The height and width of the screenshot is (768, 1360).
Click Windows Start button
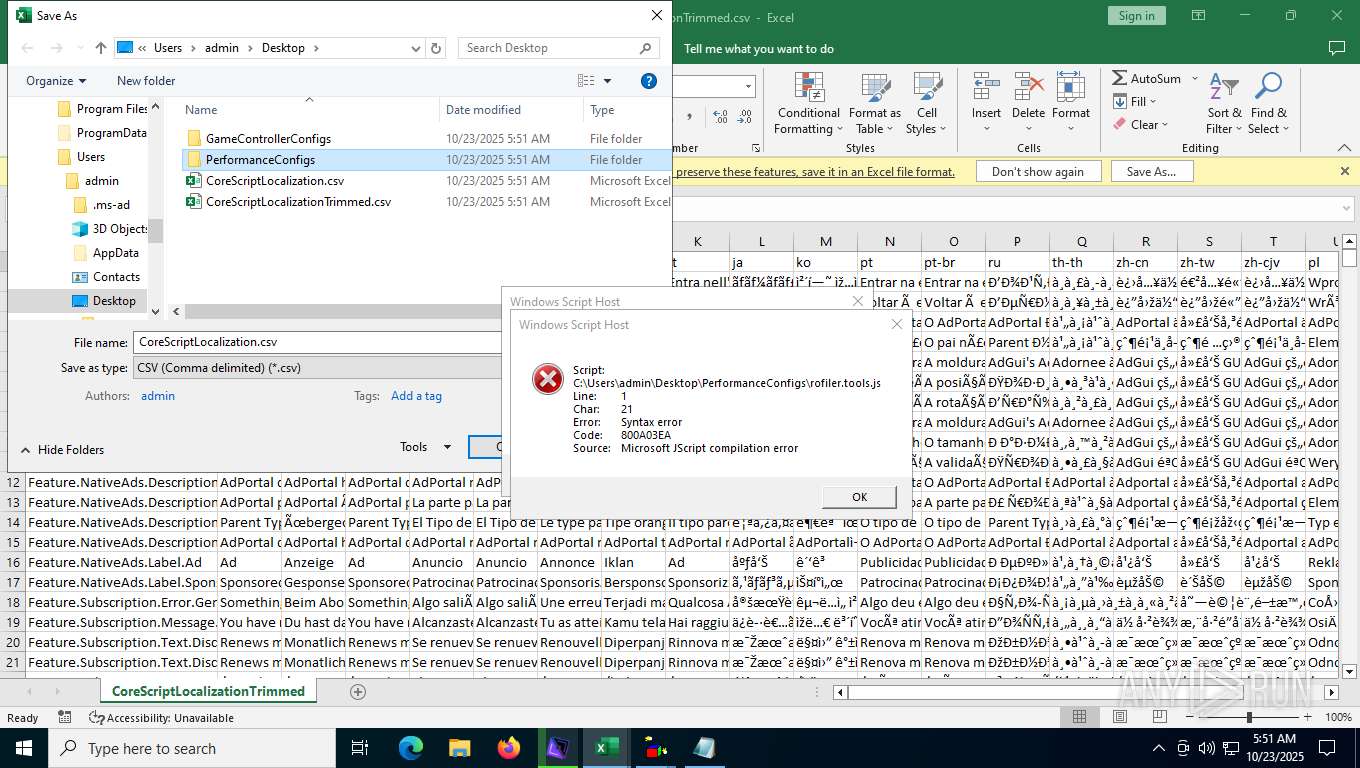coord(24,748)
